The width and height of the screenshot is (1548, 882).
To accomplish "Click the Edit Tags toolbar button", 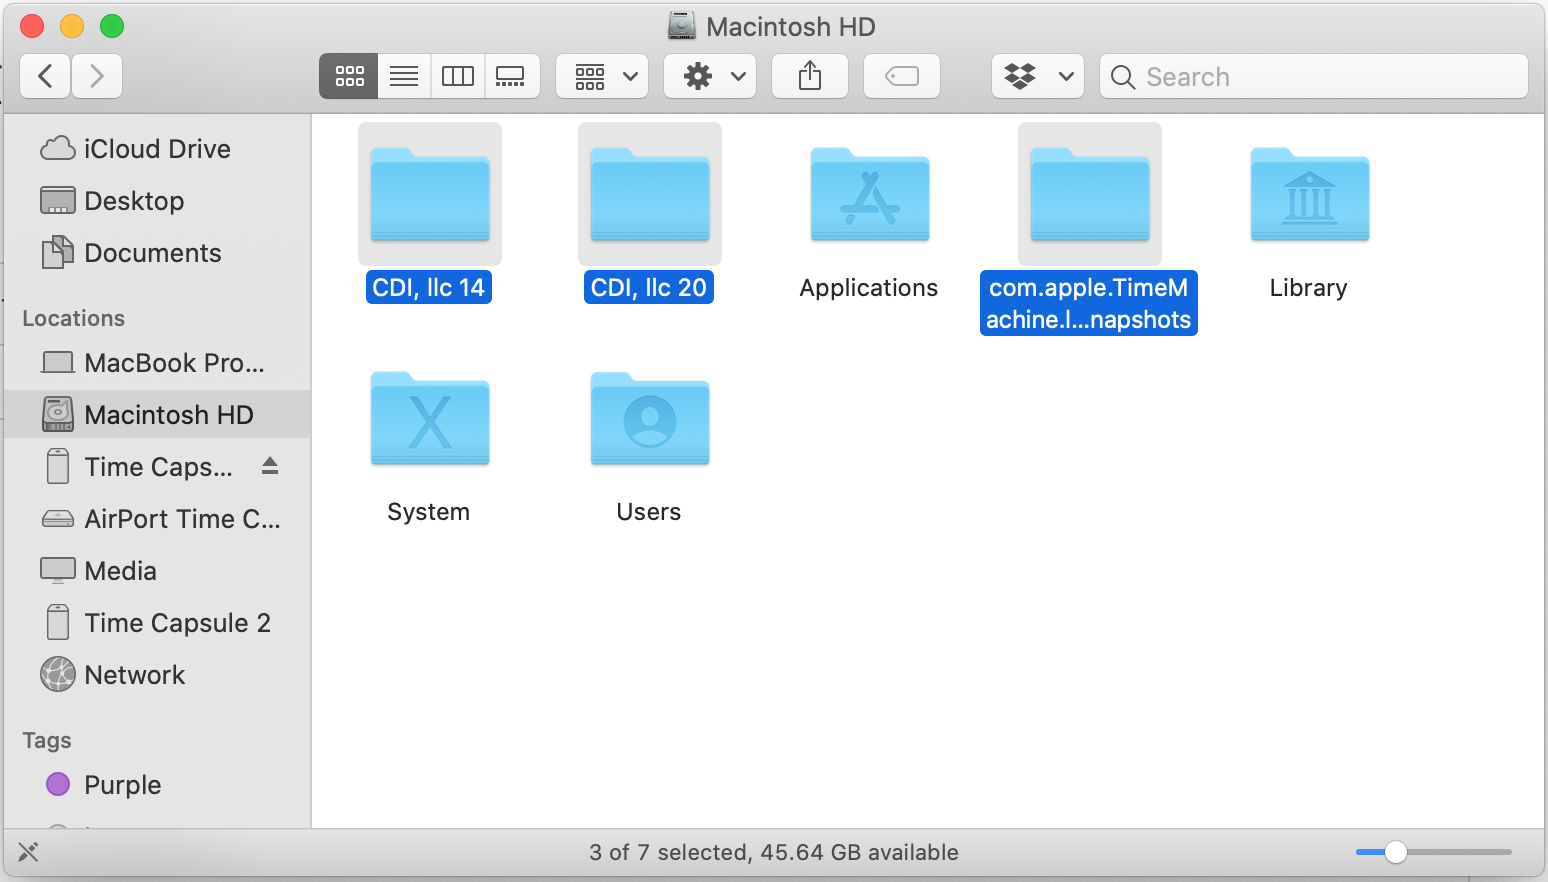I will coord(902,76).
